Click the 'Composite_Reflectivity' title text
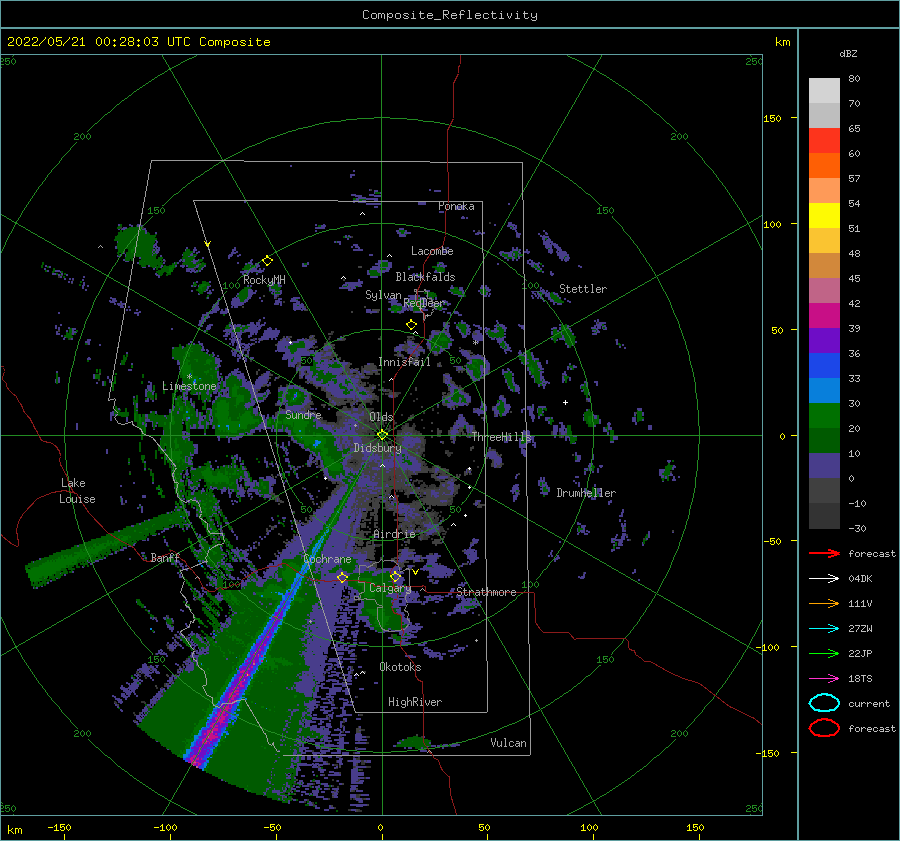This screenshot has width=900, height=841. [450, 15]
